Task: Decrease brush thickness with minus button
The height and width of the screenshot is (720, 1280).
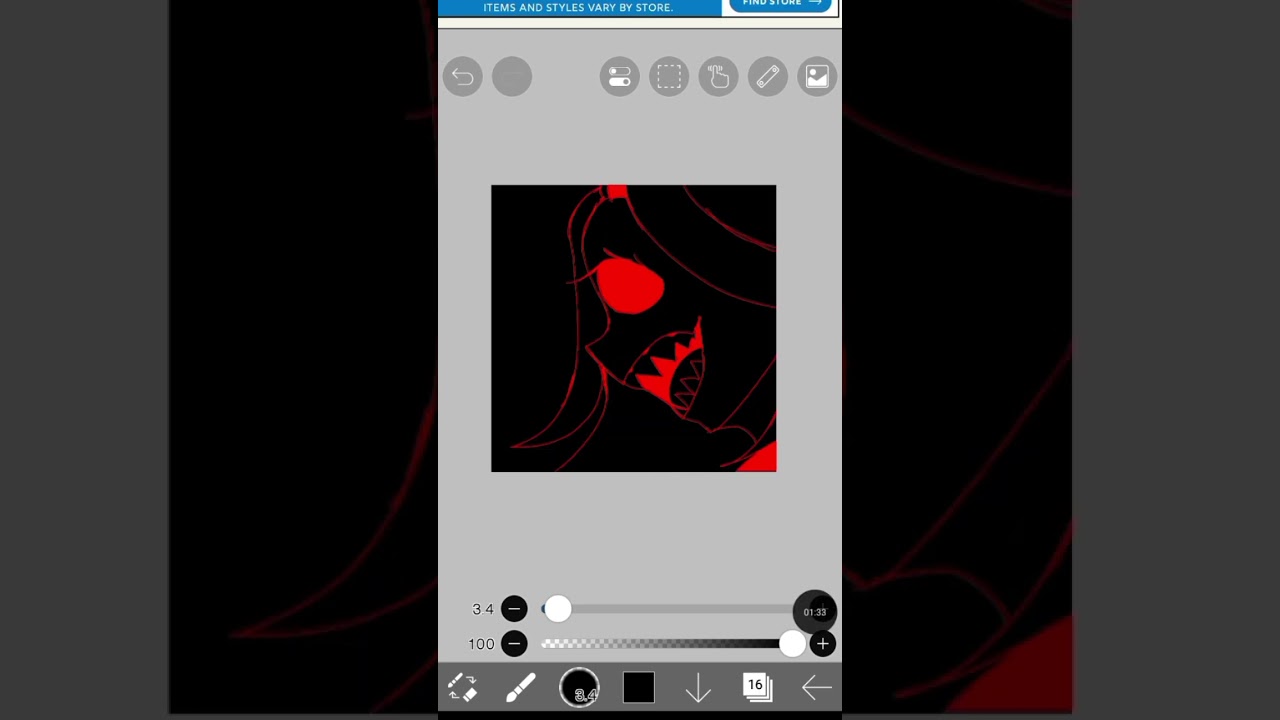Action: tap(514, 608)
